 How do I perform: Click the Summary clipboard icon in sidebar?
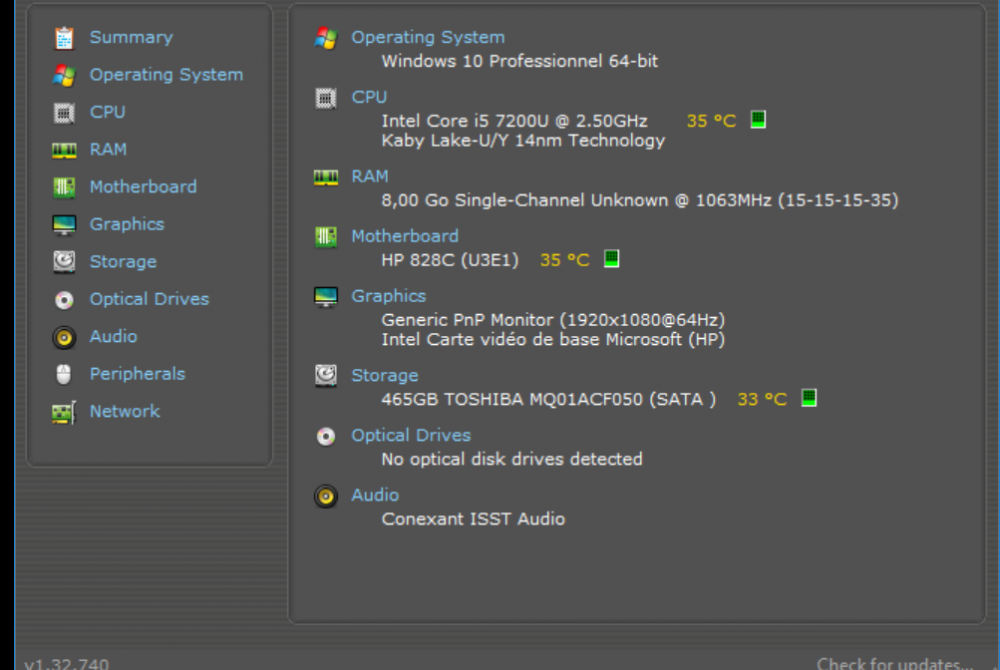pos(64,38)
